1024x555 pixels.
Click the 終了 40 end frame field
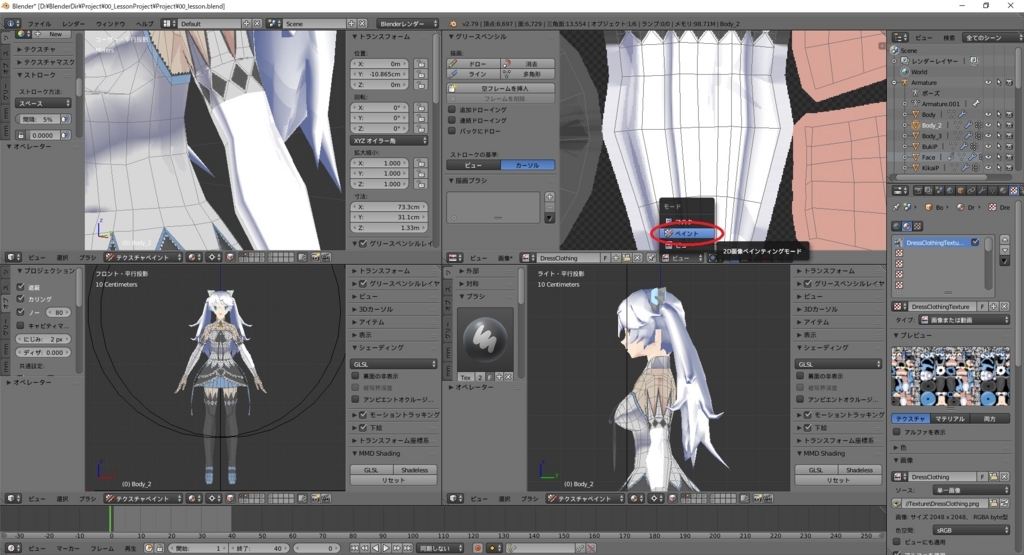pyautogui.click(x=259, y=548)
